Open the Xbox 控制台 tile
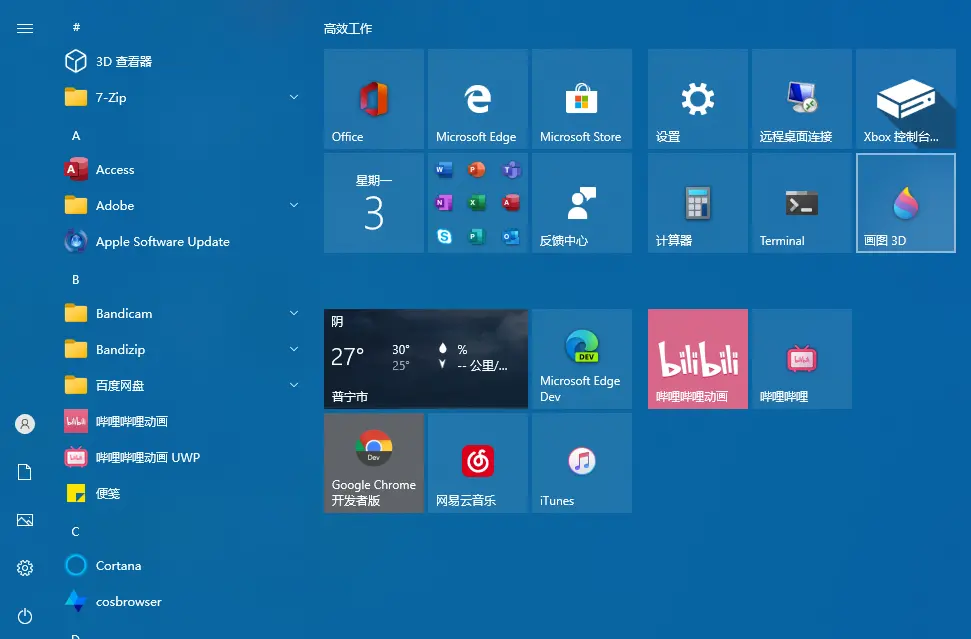The height and width of the screenshot is (639, 971). point(906,98)
